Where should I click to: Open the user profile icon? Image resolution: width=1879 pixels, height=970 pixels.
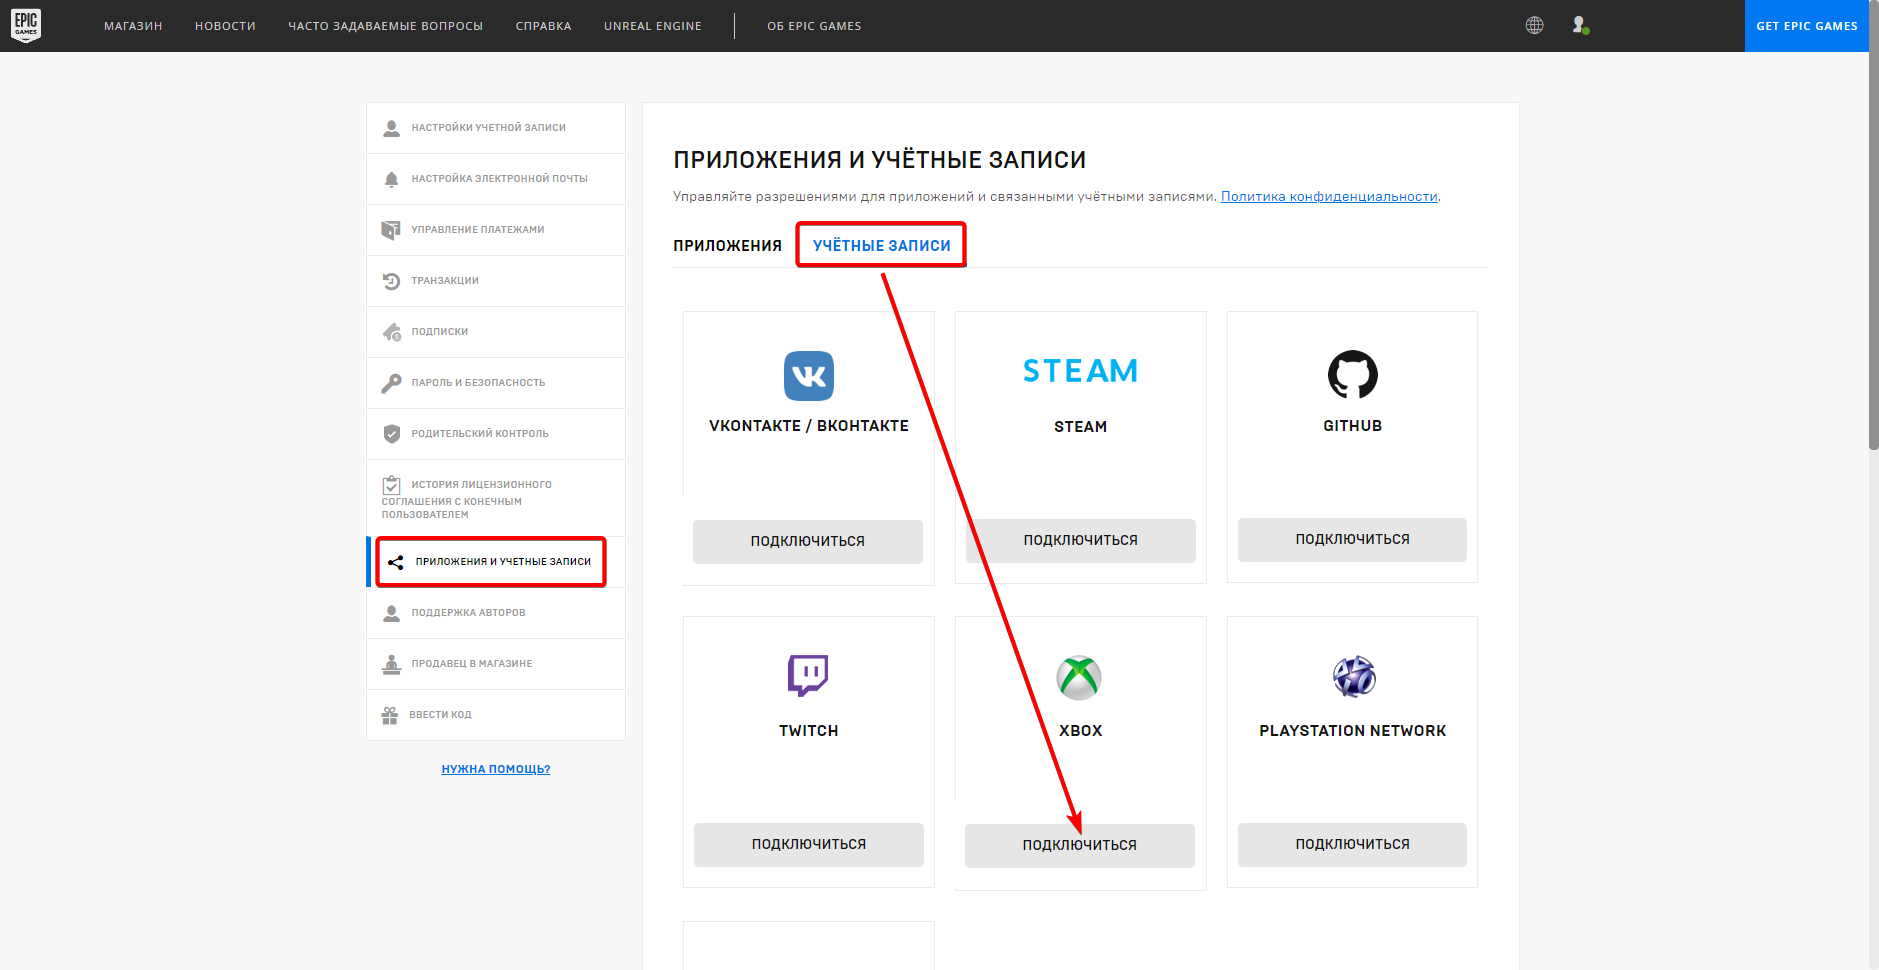point(1580,25)
